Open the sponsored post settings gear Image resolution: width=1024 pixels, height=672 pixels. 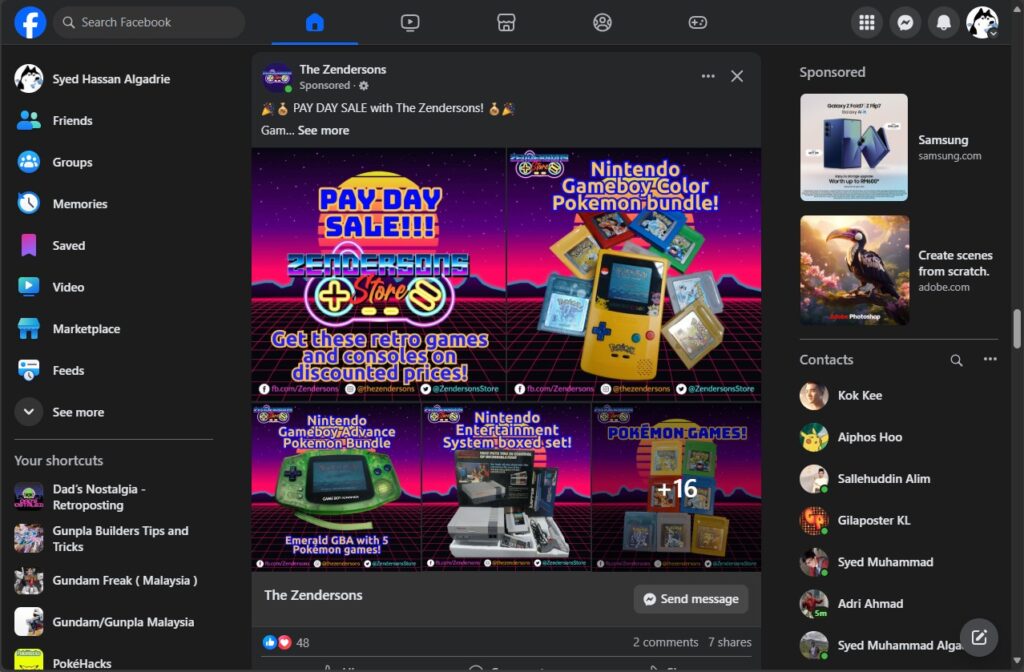tap(364, 86)
